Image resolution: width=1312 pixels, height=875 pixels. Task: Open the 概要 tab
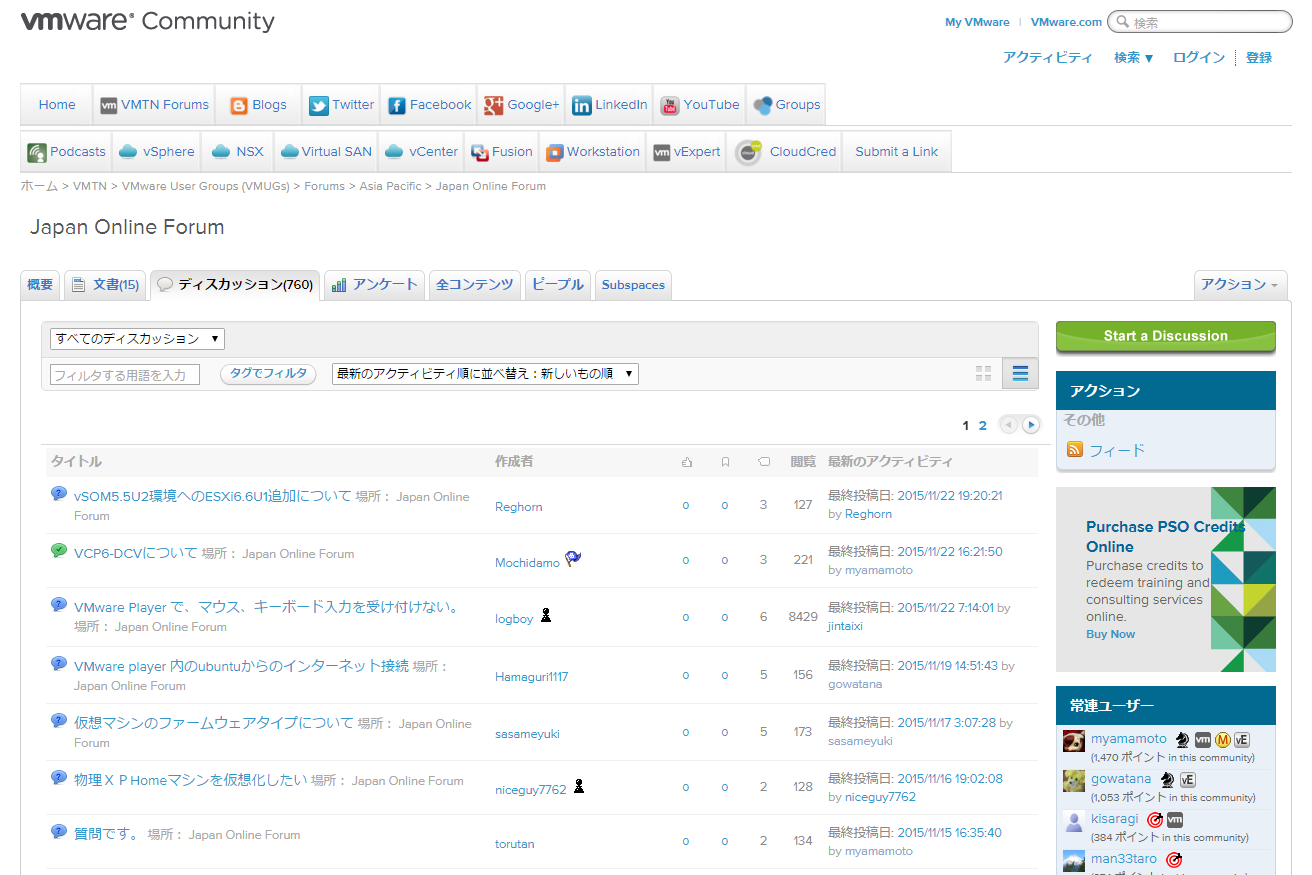40,285
